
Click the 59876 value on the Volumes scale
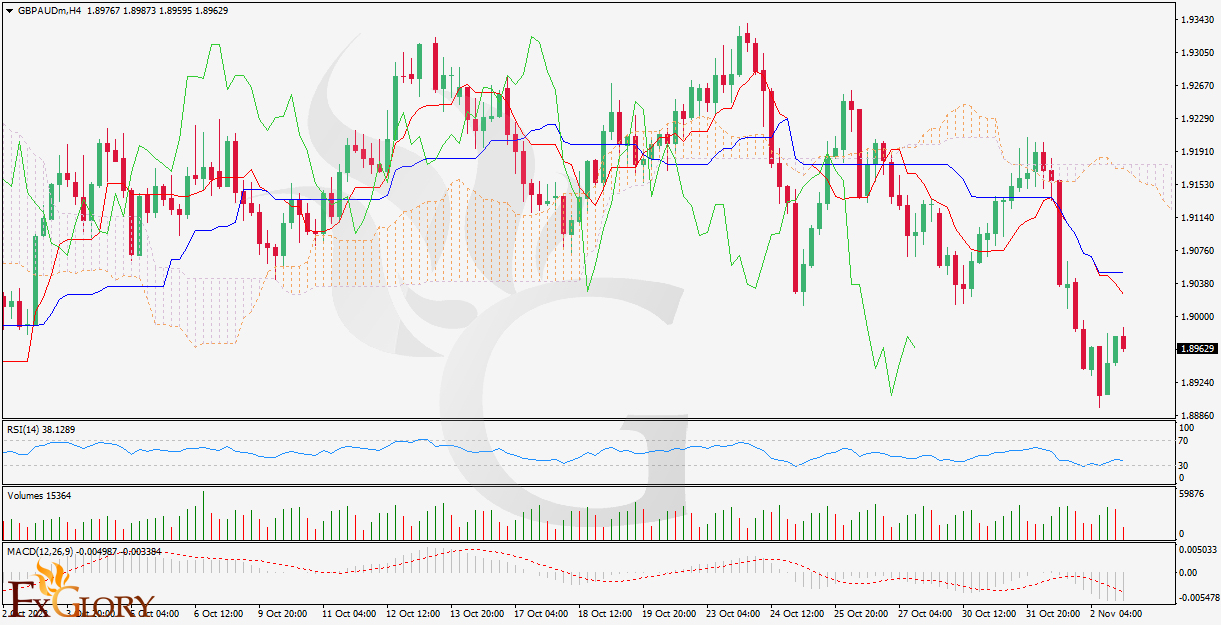[1193, 494]
